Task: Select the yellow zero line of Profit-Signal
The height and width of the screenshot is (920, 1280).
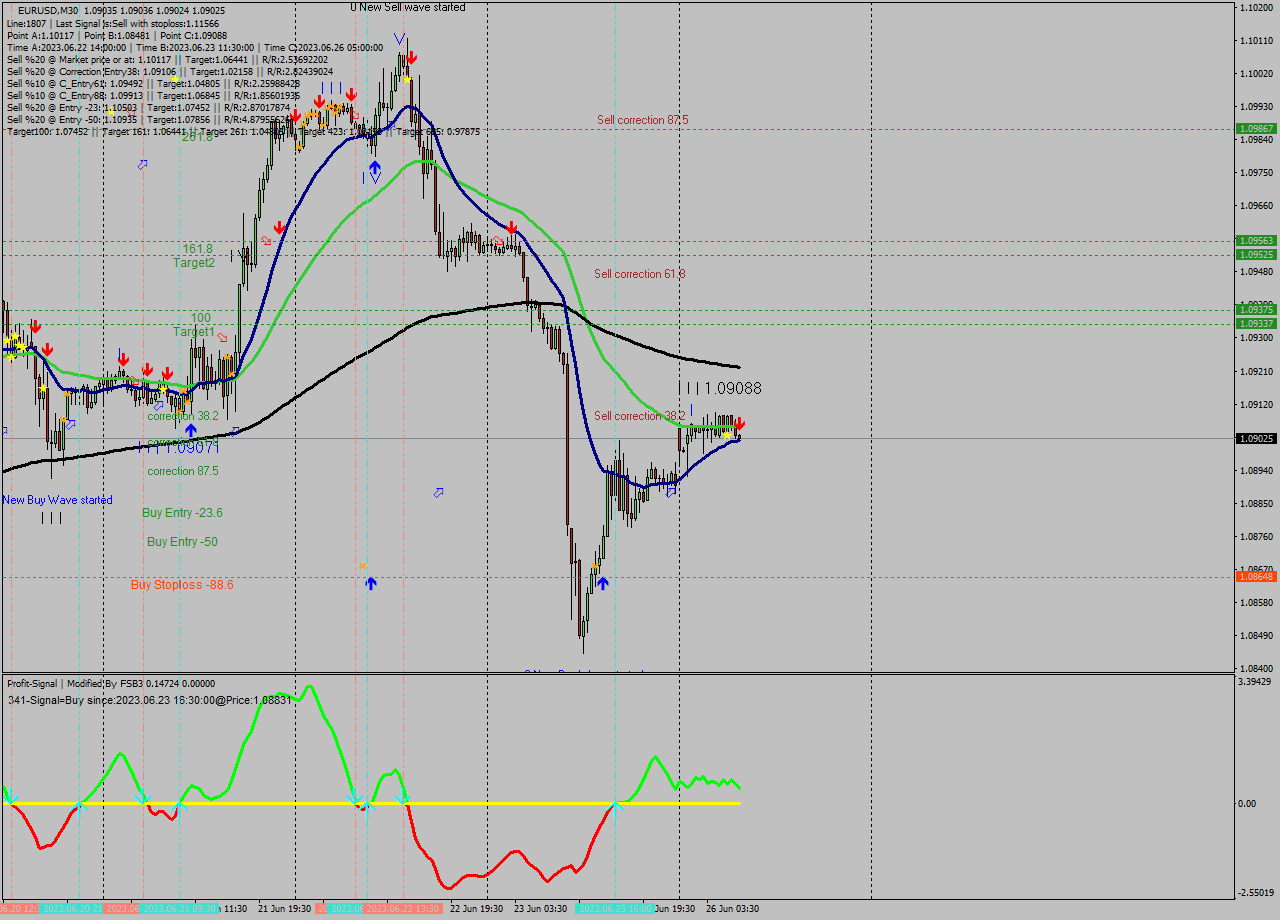Action: click(x=400, y=803)
